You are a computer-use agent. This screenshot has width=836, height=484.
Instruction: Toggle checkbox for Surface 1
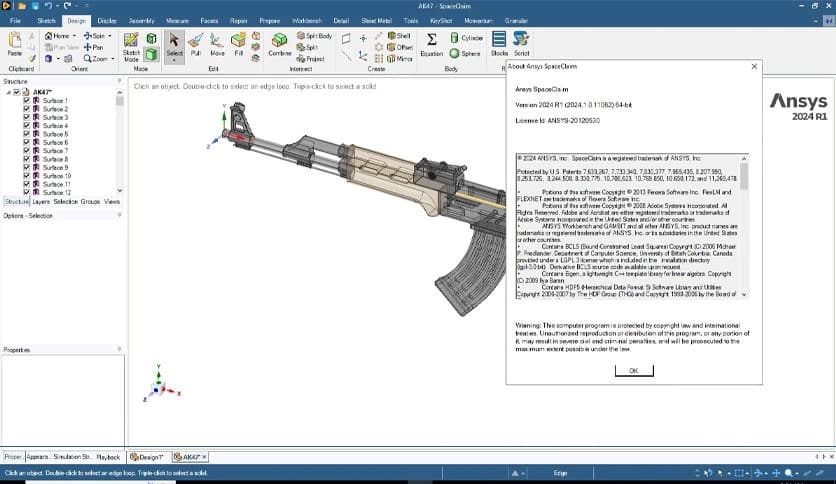click(x=27, y=100)
